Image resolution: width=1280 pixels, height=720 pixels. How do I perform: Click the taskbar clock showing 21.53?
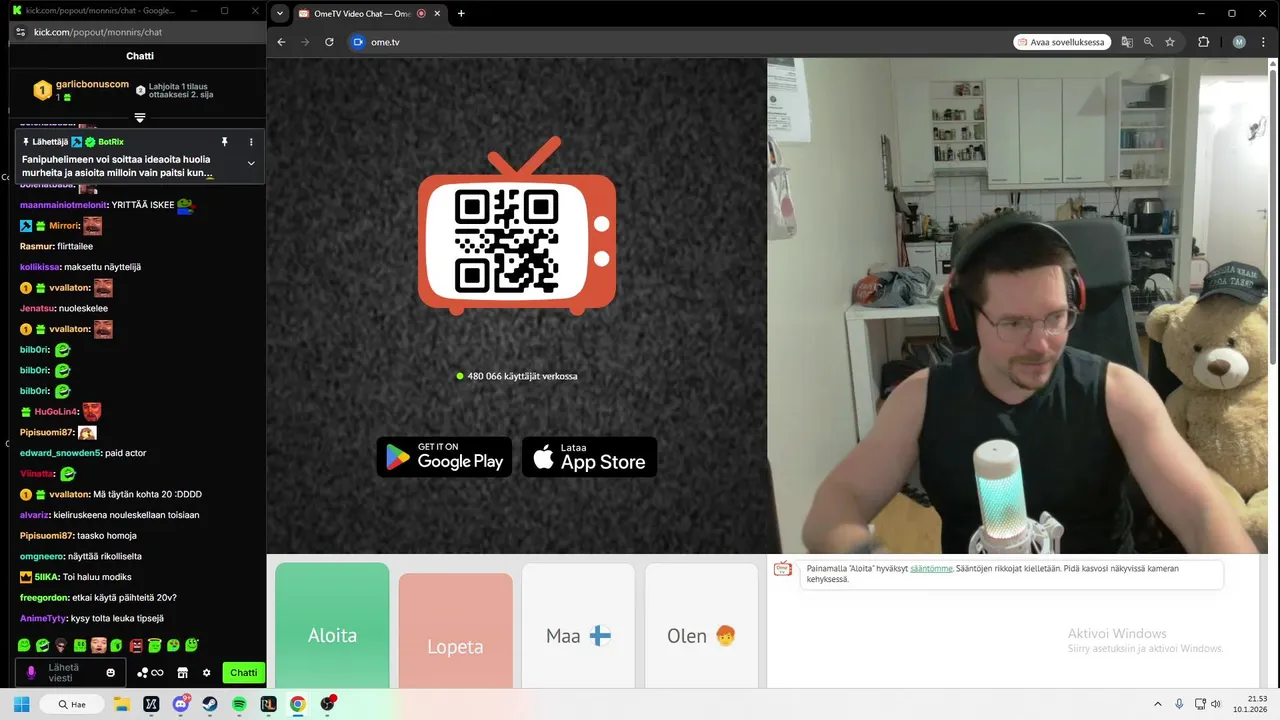click(x=1250, y=704)
